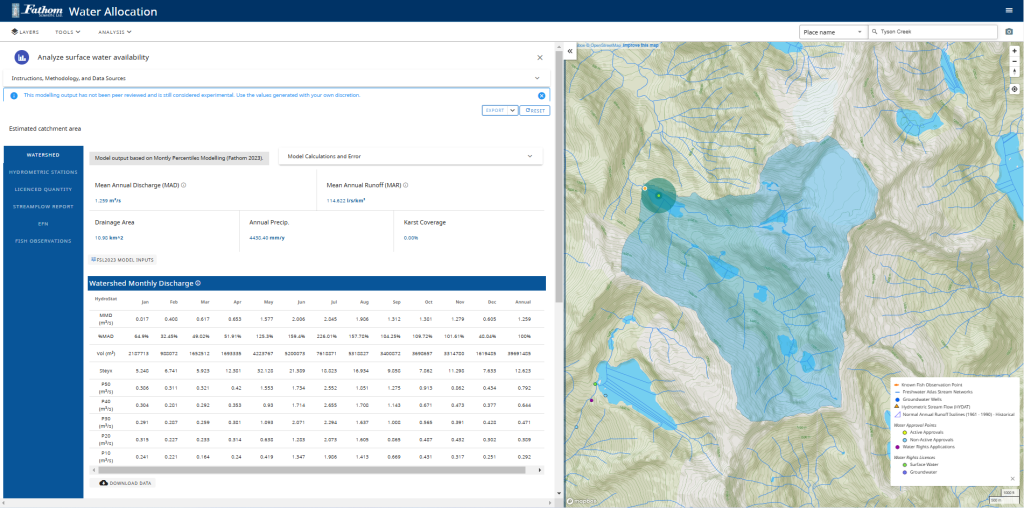Viewport: 1024px width, 508px height.
Task: Reset map bearing to north
Action: (1014, 72)
